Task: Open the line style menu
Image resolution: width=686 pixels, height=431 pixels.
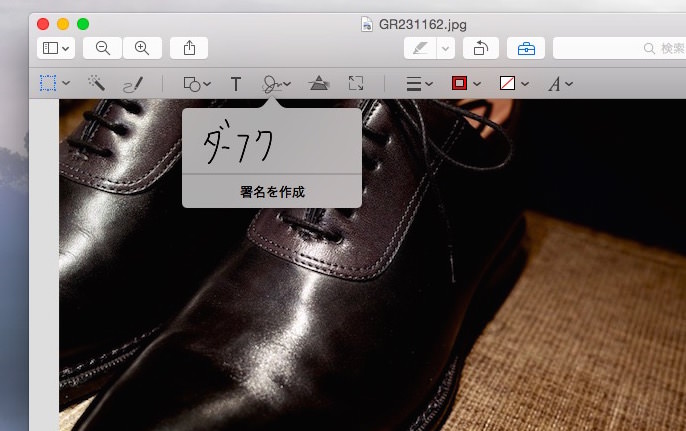Action: click(x=419, y=84)
